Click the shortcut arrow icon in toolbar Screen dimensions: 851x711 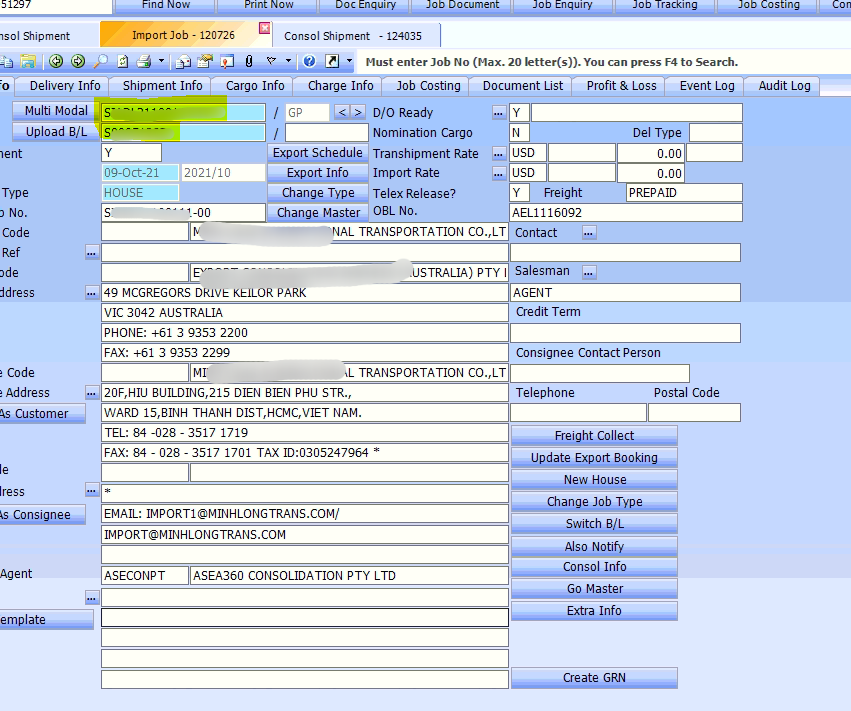coord(332,62)
